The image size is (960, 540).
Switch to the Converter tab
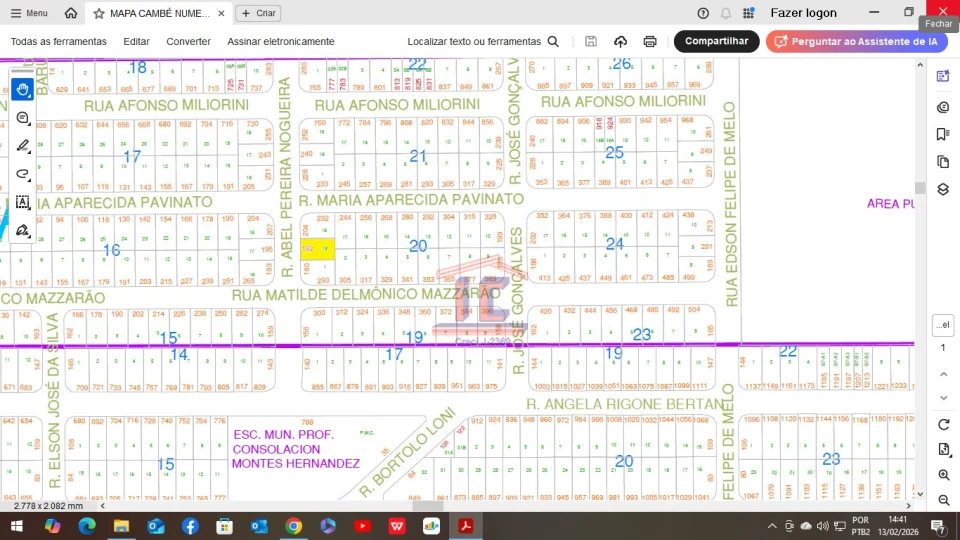(x=188, y=42)
